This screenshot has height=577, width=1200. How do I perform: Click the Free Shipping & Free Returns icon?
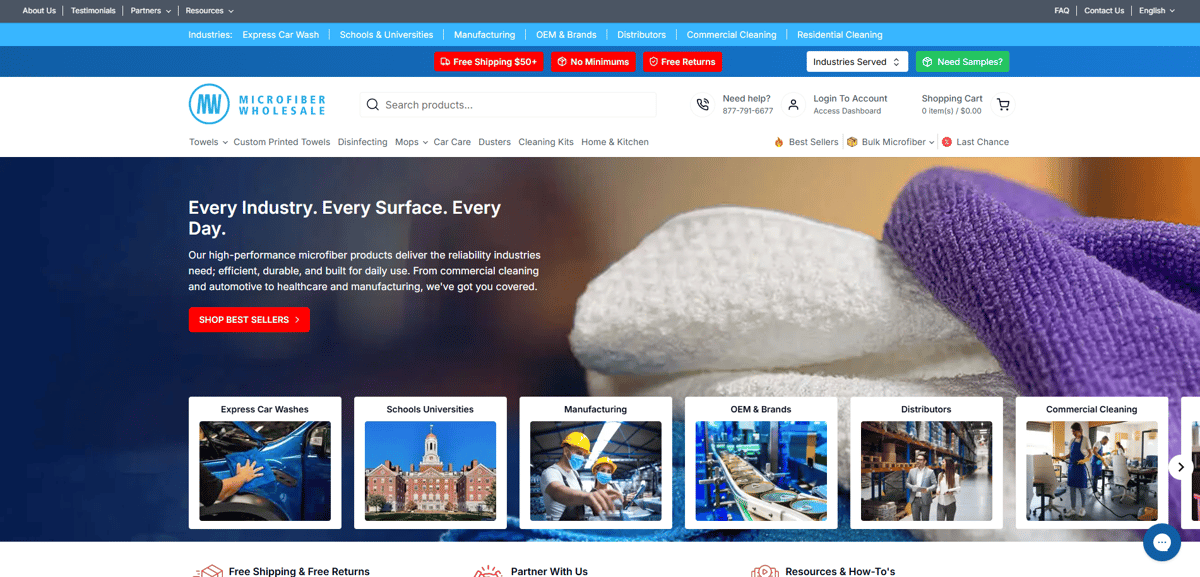pos(207,571)
